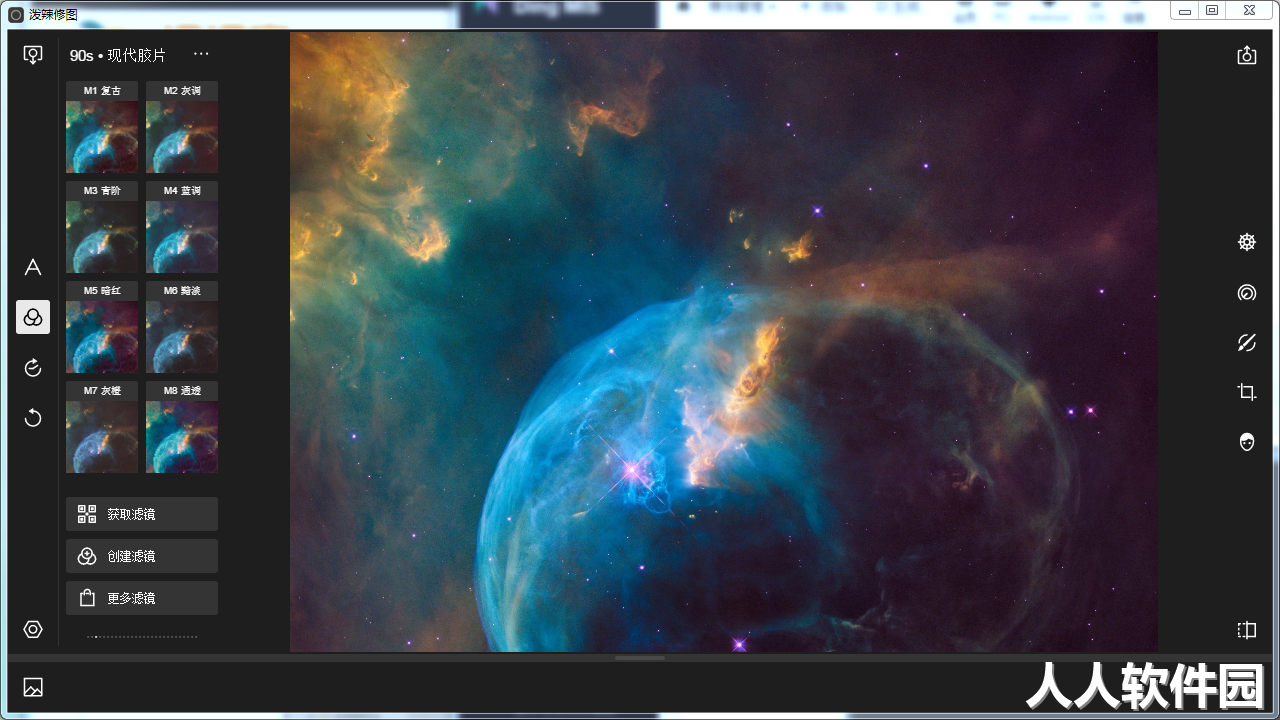The height and width of the screenshot is (720, 1280).
Task: Select the crop tool icon
Action: pyautogui.click(x=1246, y=392)
